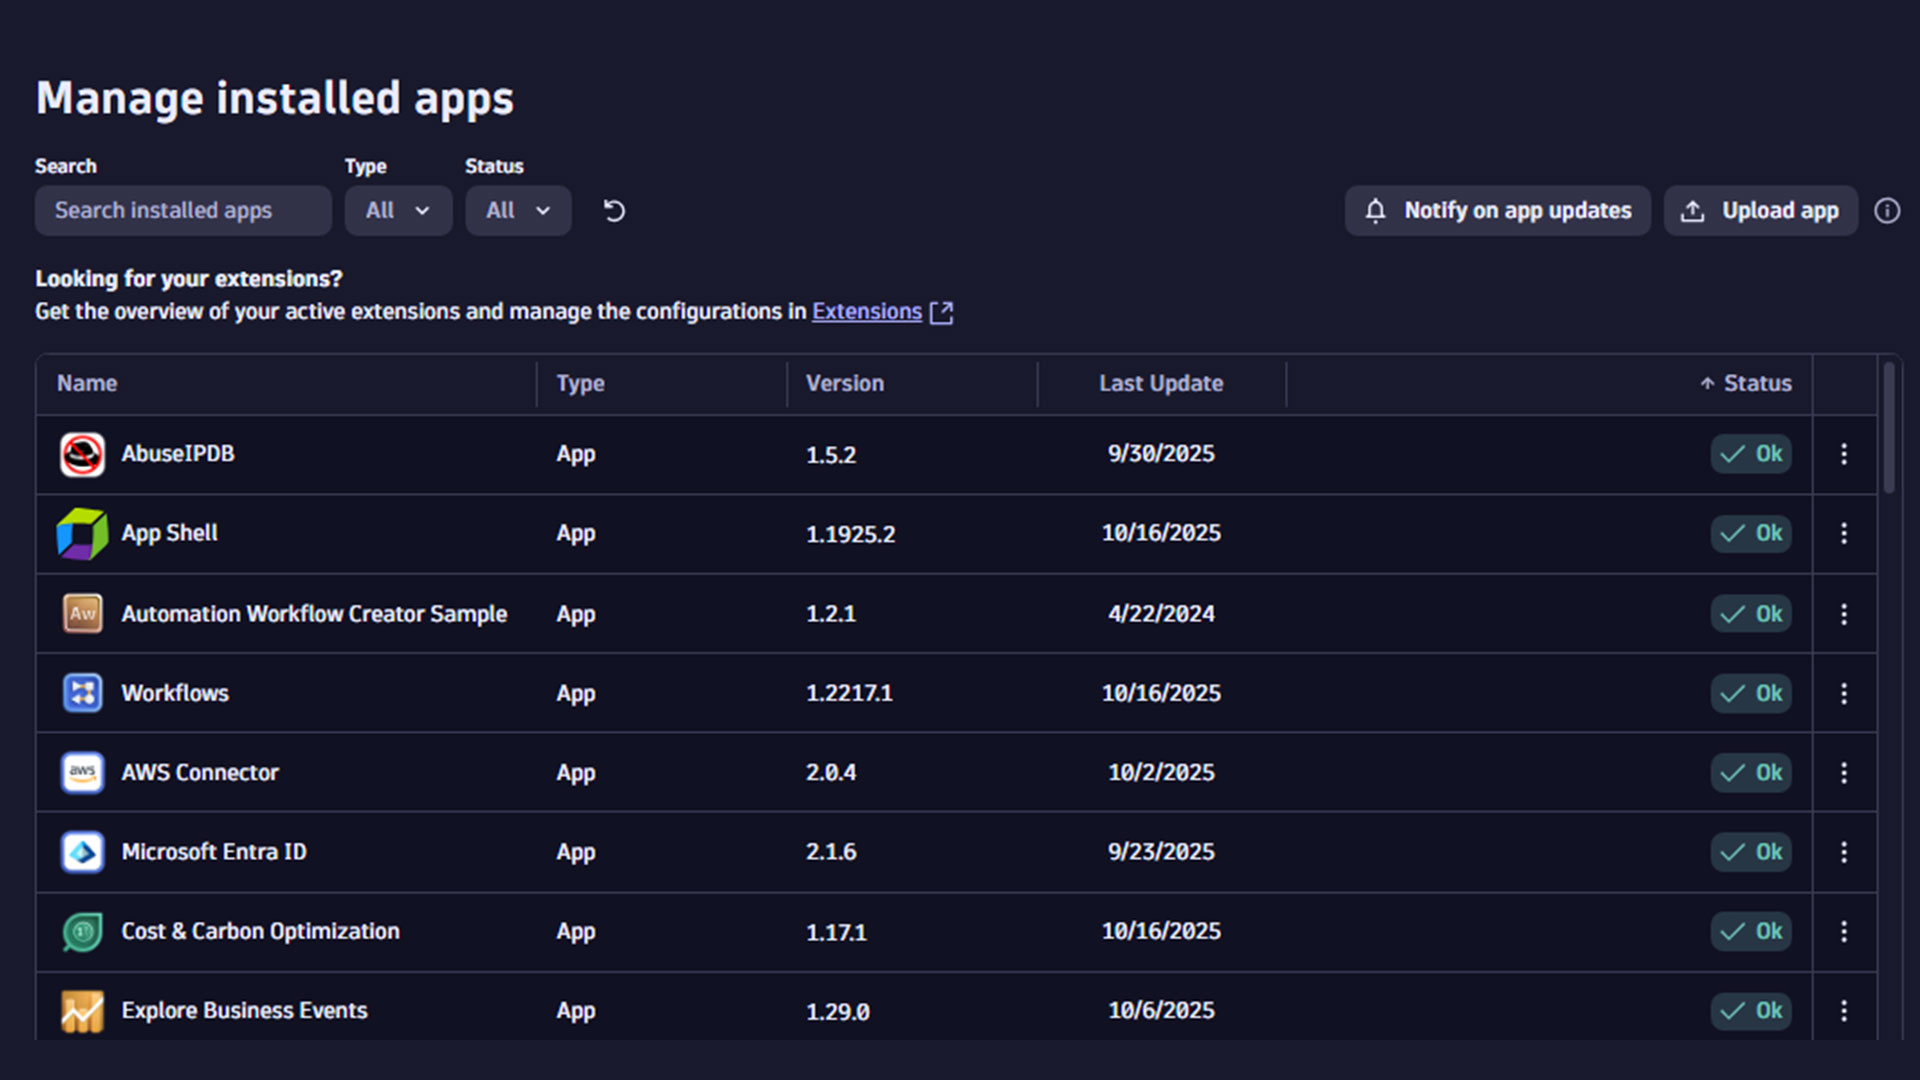The height and width of the screenshot is (1080, 1920).
Task: Select the App Shell cube icon
Action: (82, 533)
